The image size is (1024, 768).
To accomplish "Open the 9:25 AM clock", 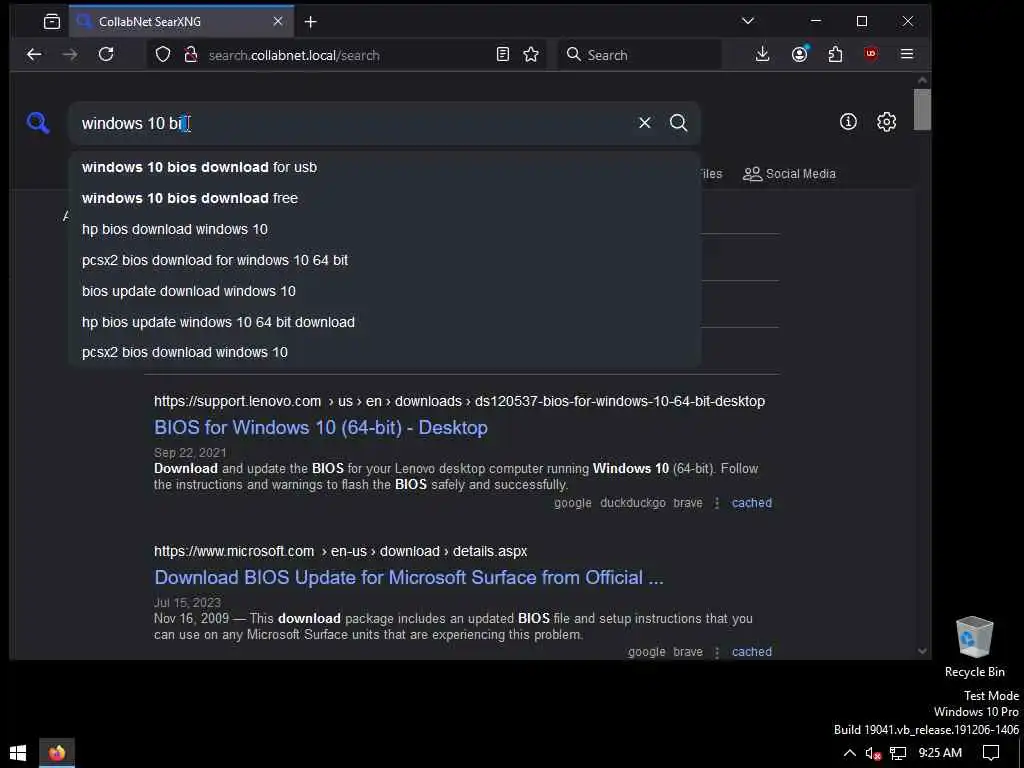I will 940,753.
